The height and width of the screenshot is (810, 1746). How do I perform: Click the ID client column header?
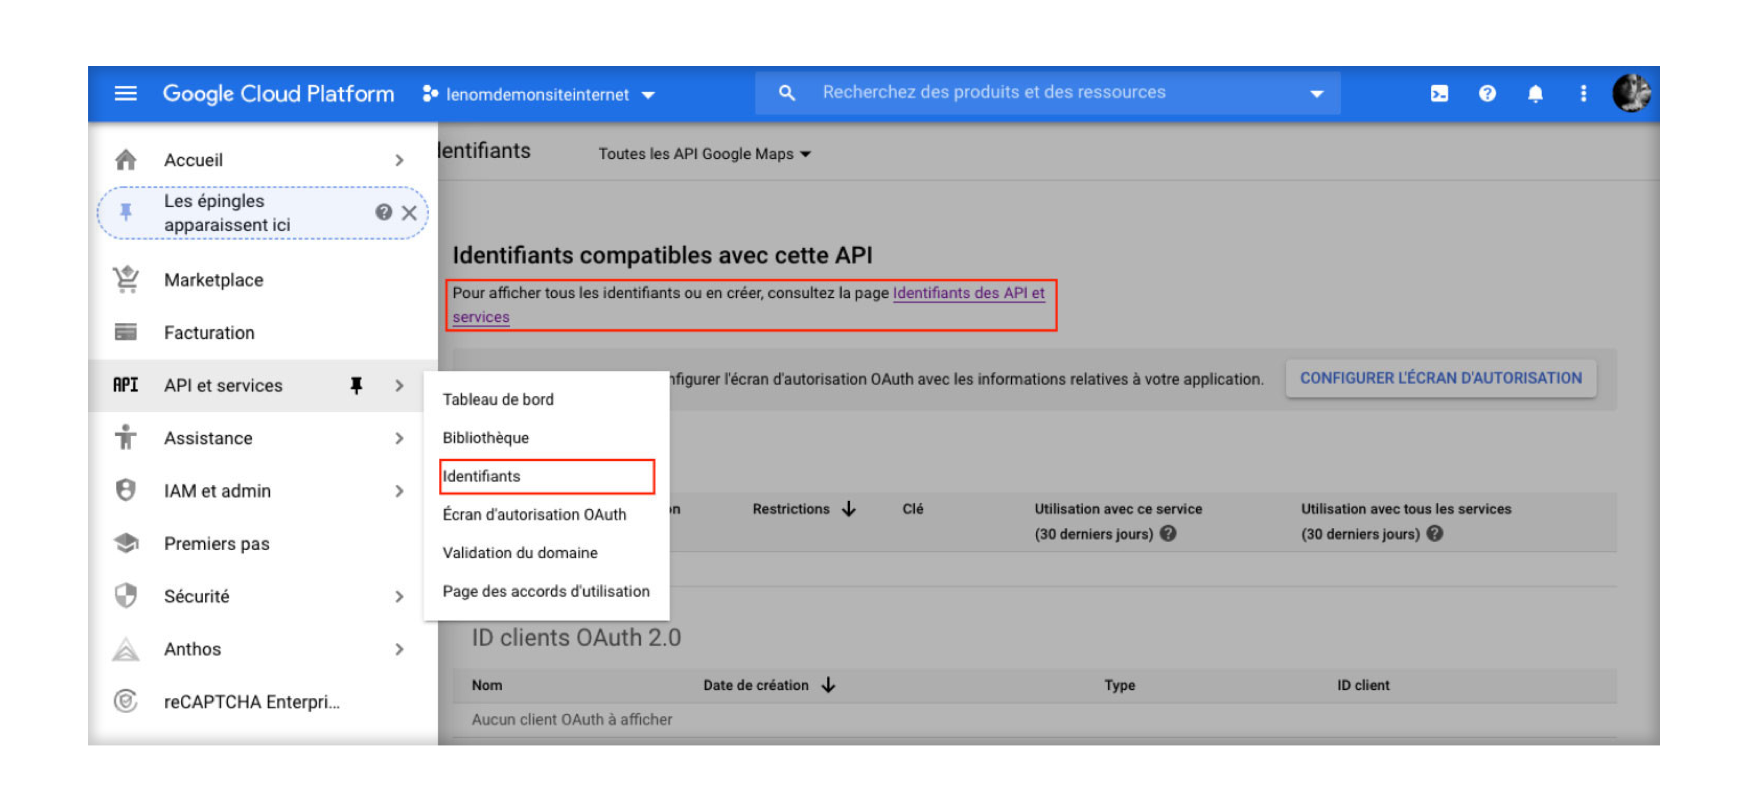[x=1363, y=685]
